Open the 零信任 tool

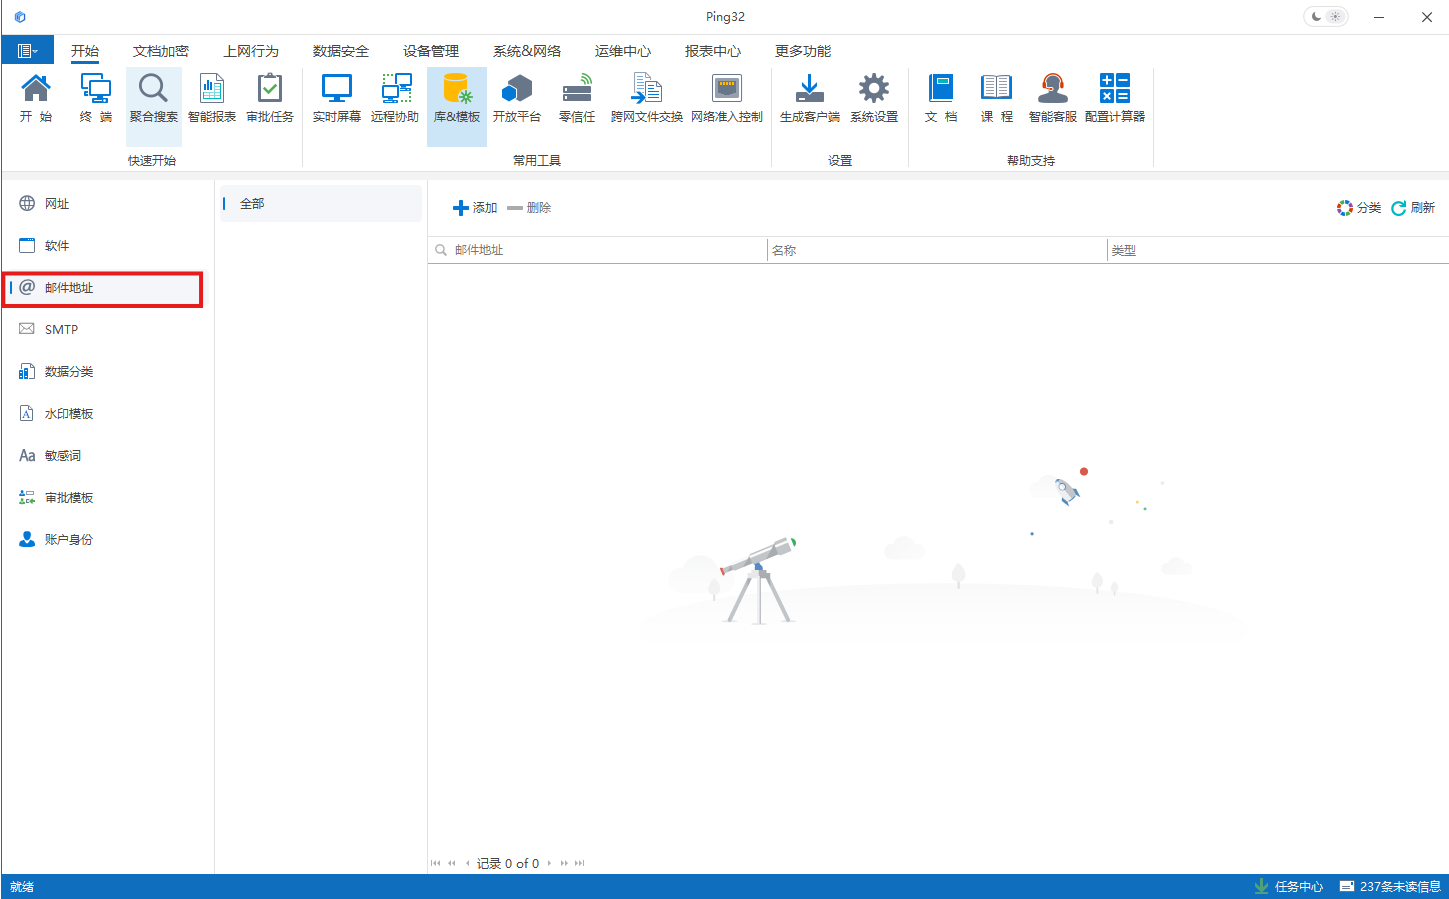(x=577, y=98)
